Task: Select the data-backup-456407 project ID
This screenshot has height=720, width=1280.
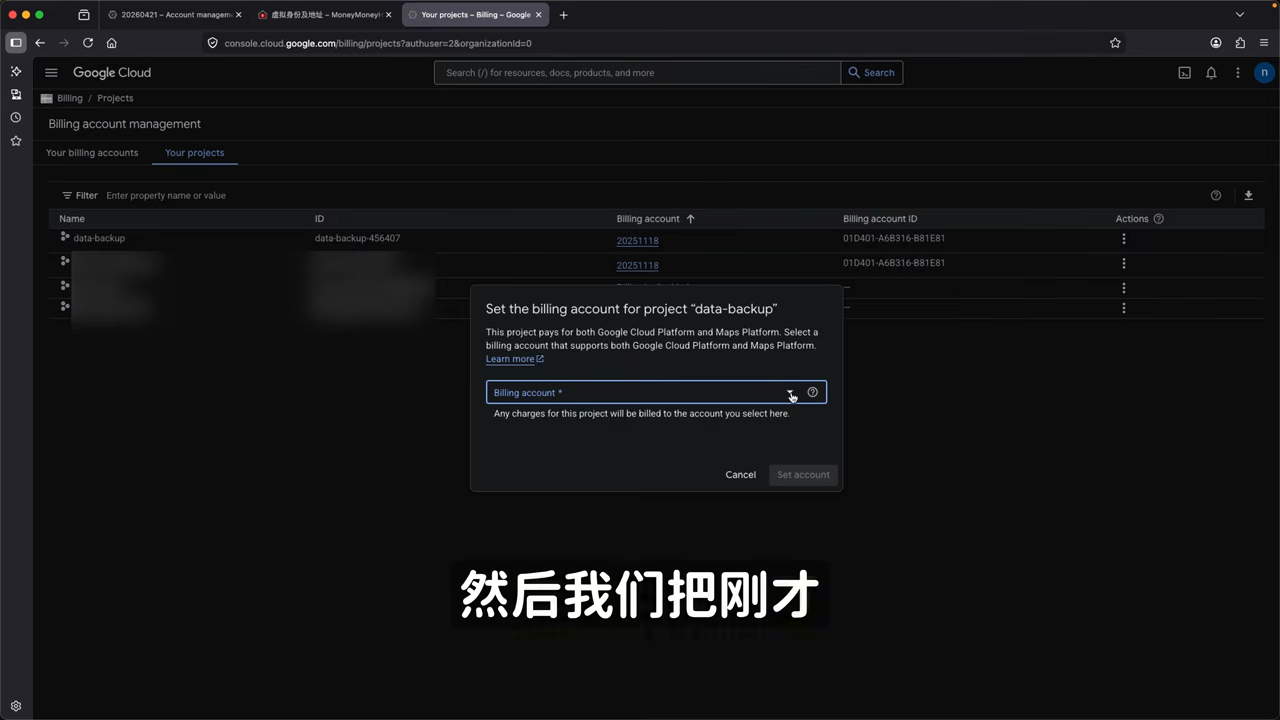Action: pos(358,238)
